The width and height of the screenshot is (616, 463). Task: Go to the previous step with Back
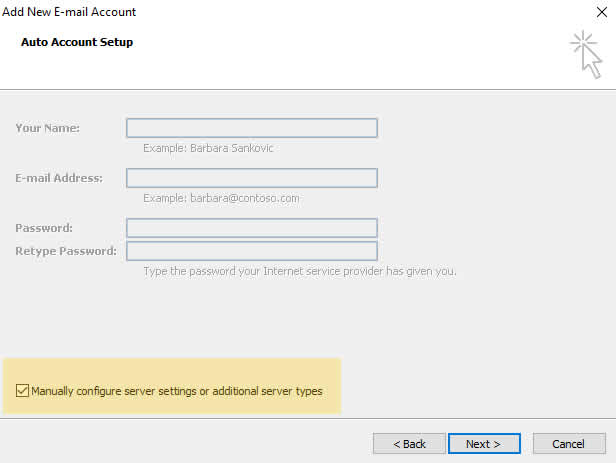coord(409,444)
